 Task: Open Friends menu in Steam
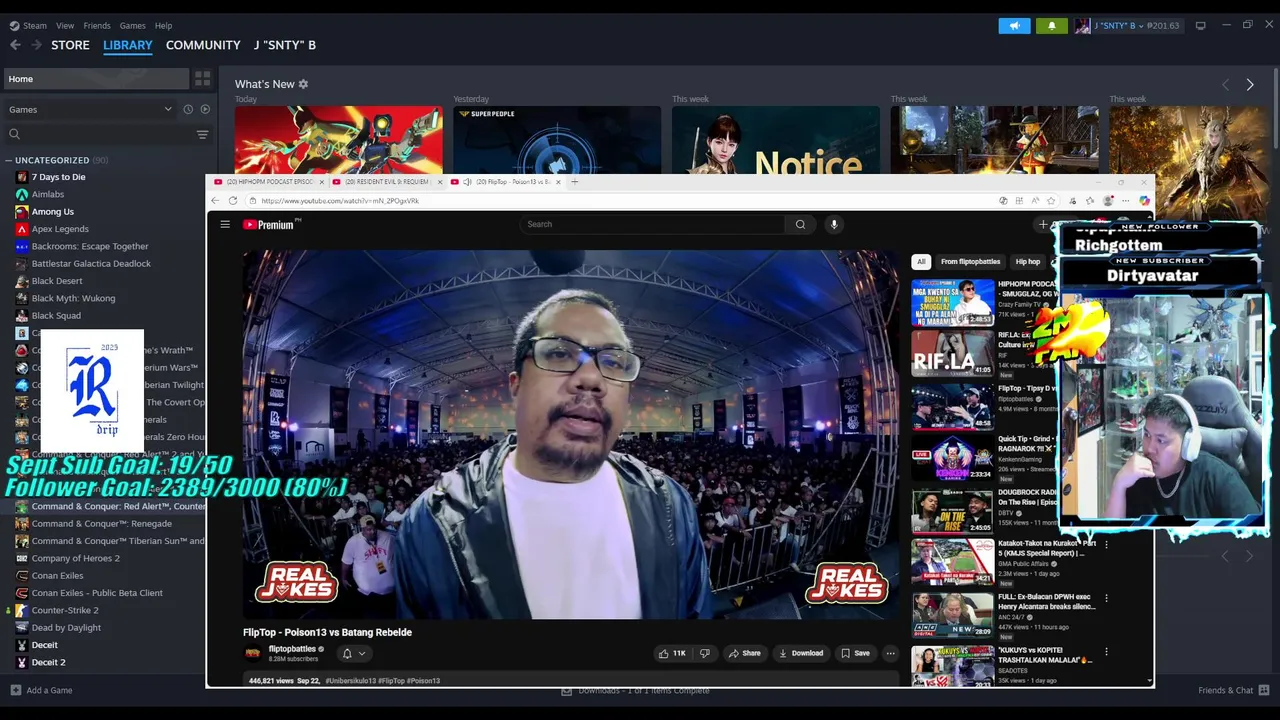tap(97, 26)
